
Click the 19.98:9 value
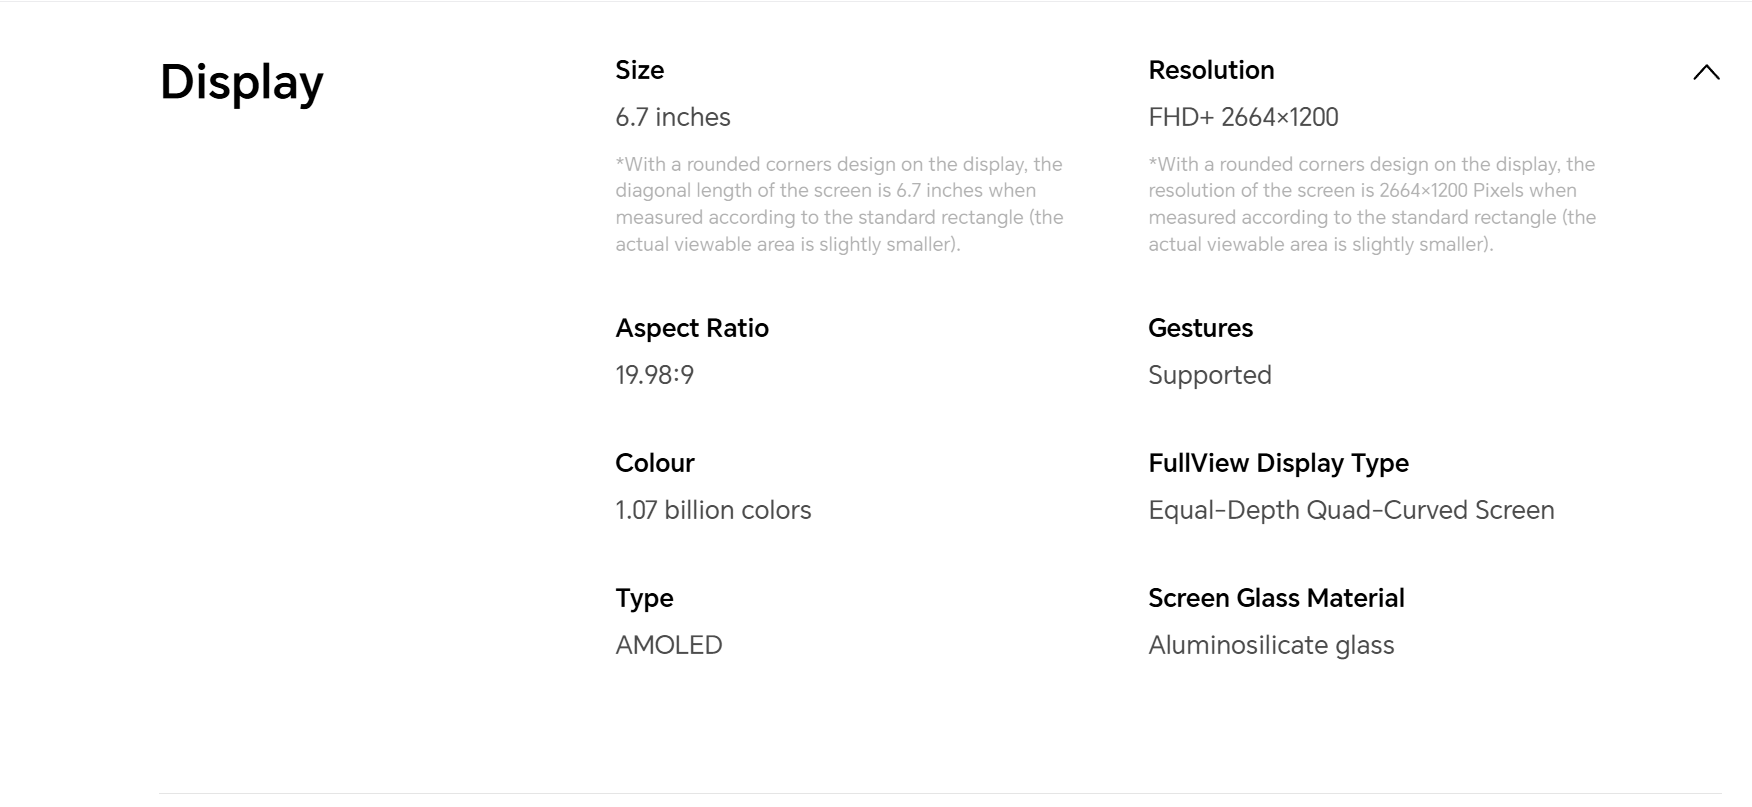pyautogui.click(x=655, y=375)
